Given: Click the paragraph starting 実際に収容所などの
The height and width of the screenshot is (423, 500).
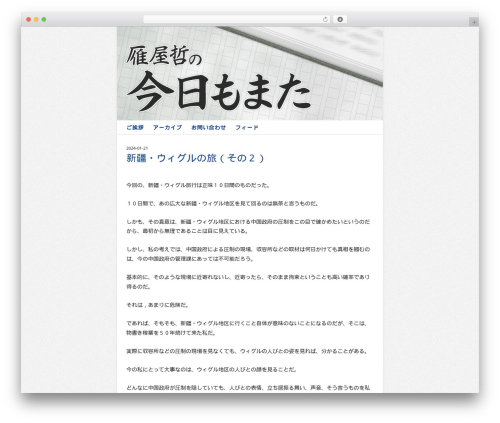Looking at the screenshot, I should click(247, 351).
